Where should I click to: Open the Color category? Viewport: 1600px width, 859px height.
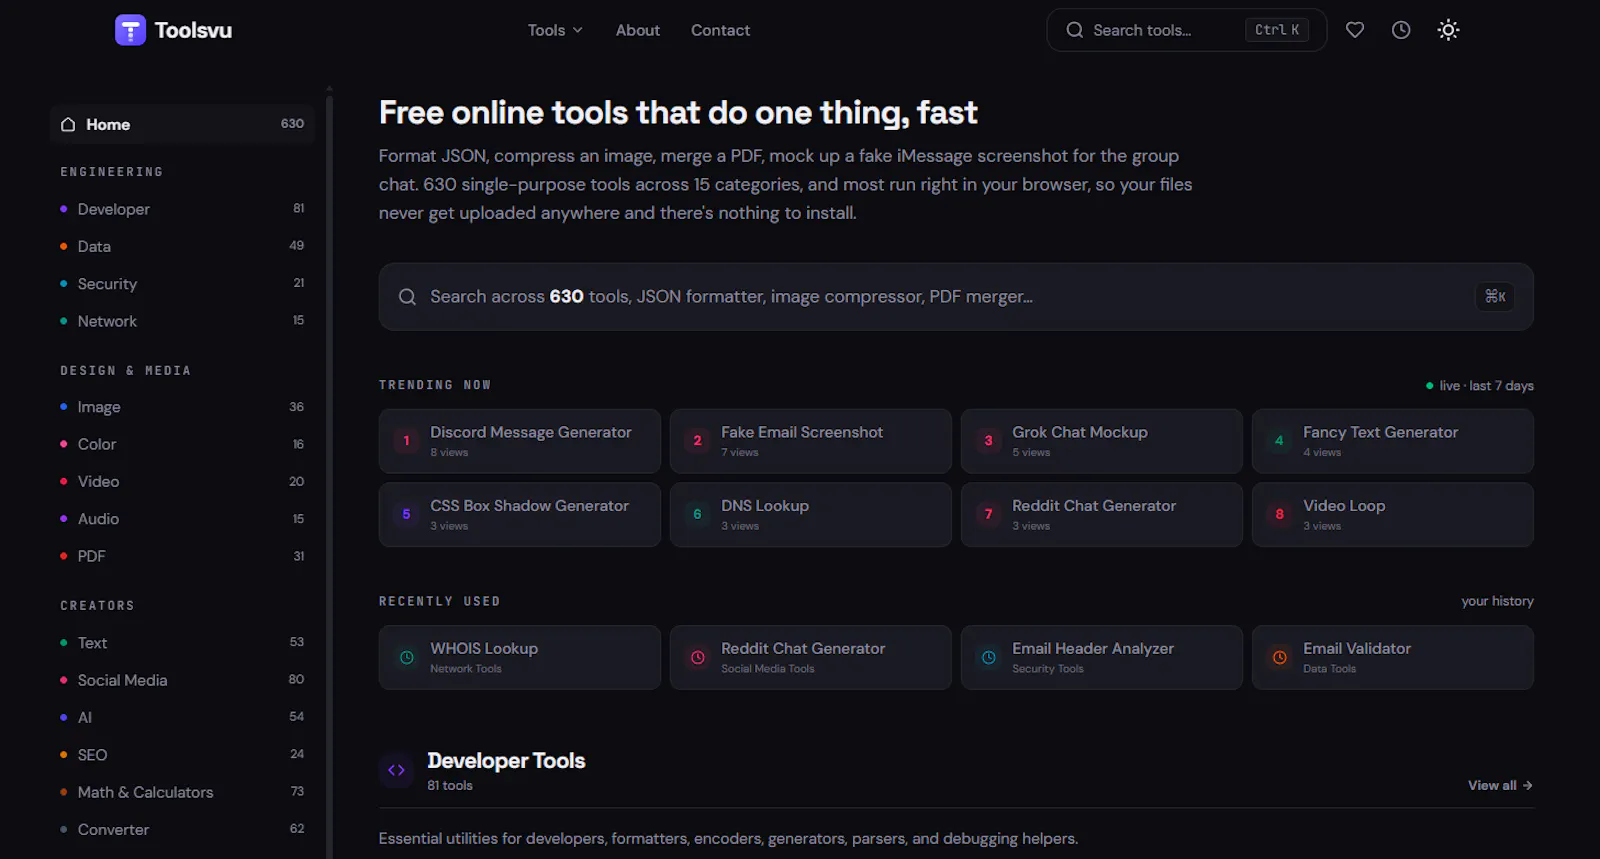click(x=182, y=444)
